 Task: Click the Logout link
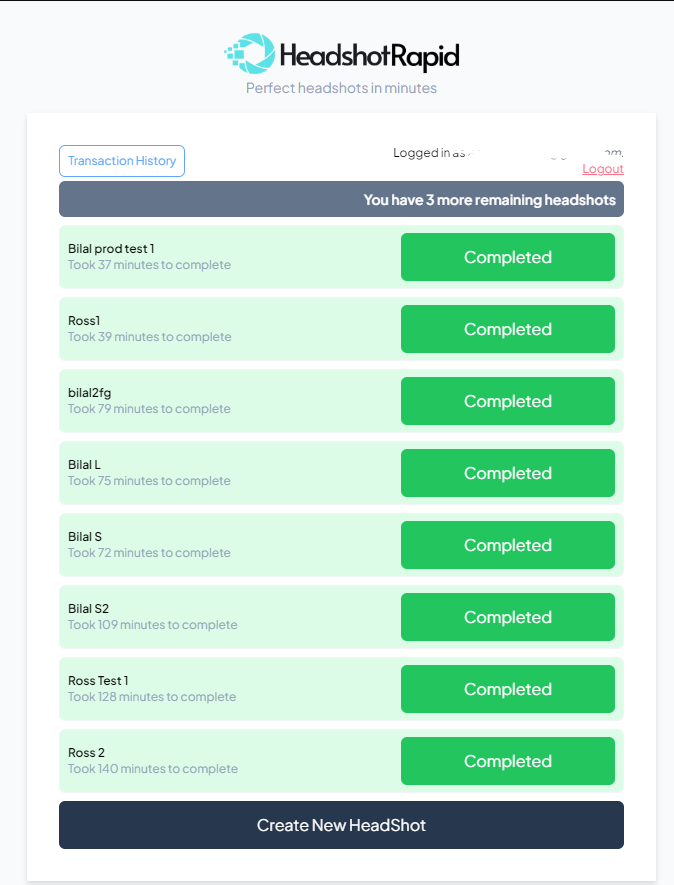[603, 169]
